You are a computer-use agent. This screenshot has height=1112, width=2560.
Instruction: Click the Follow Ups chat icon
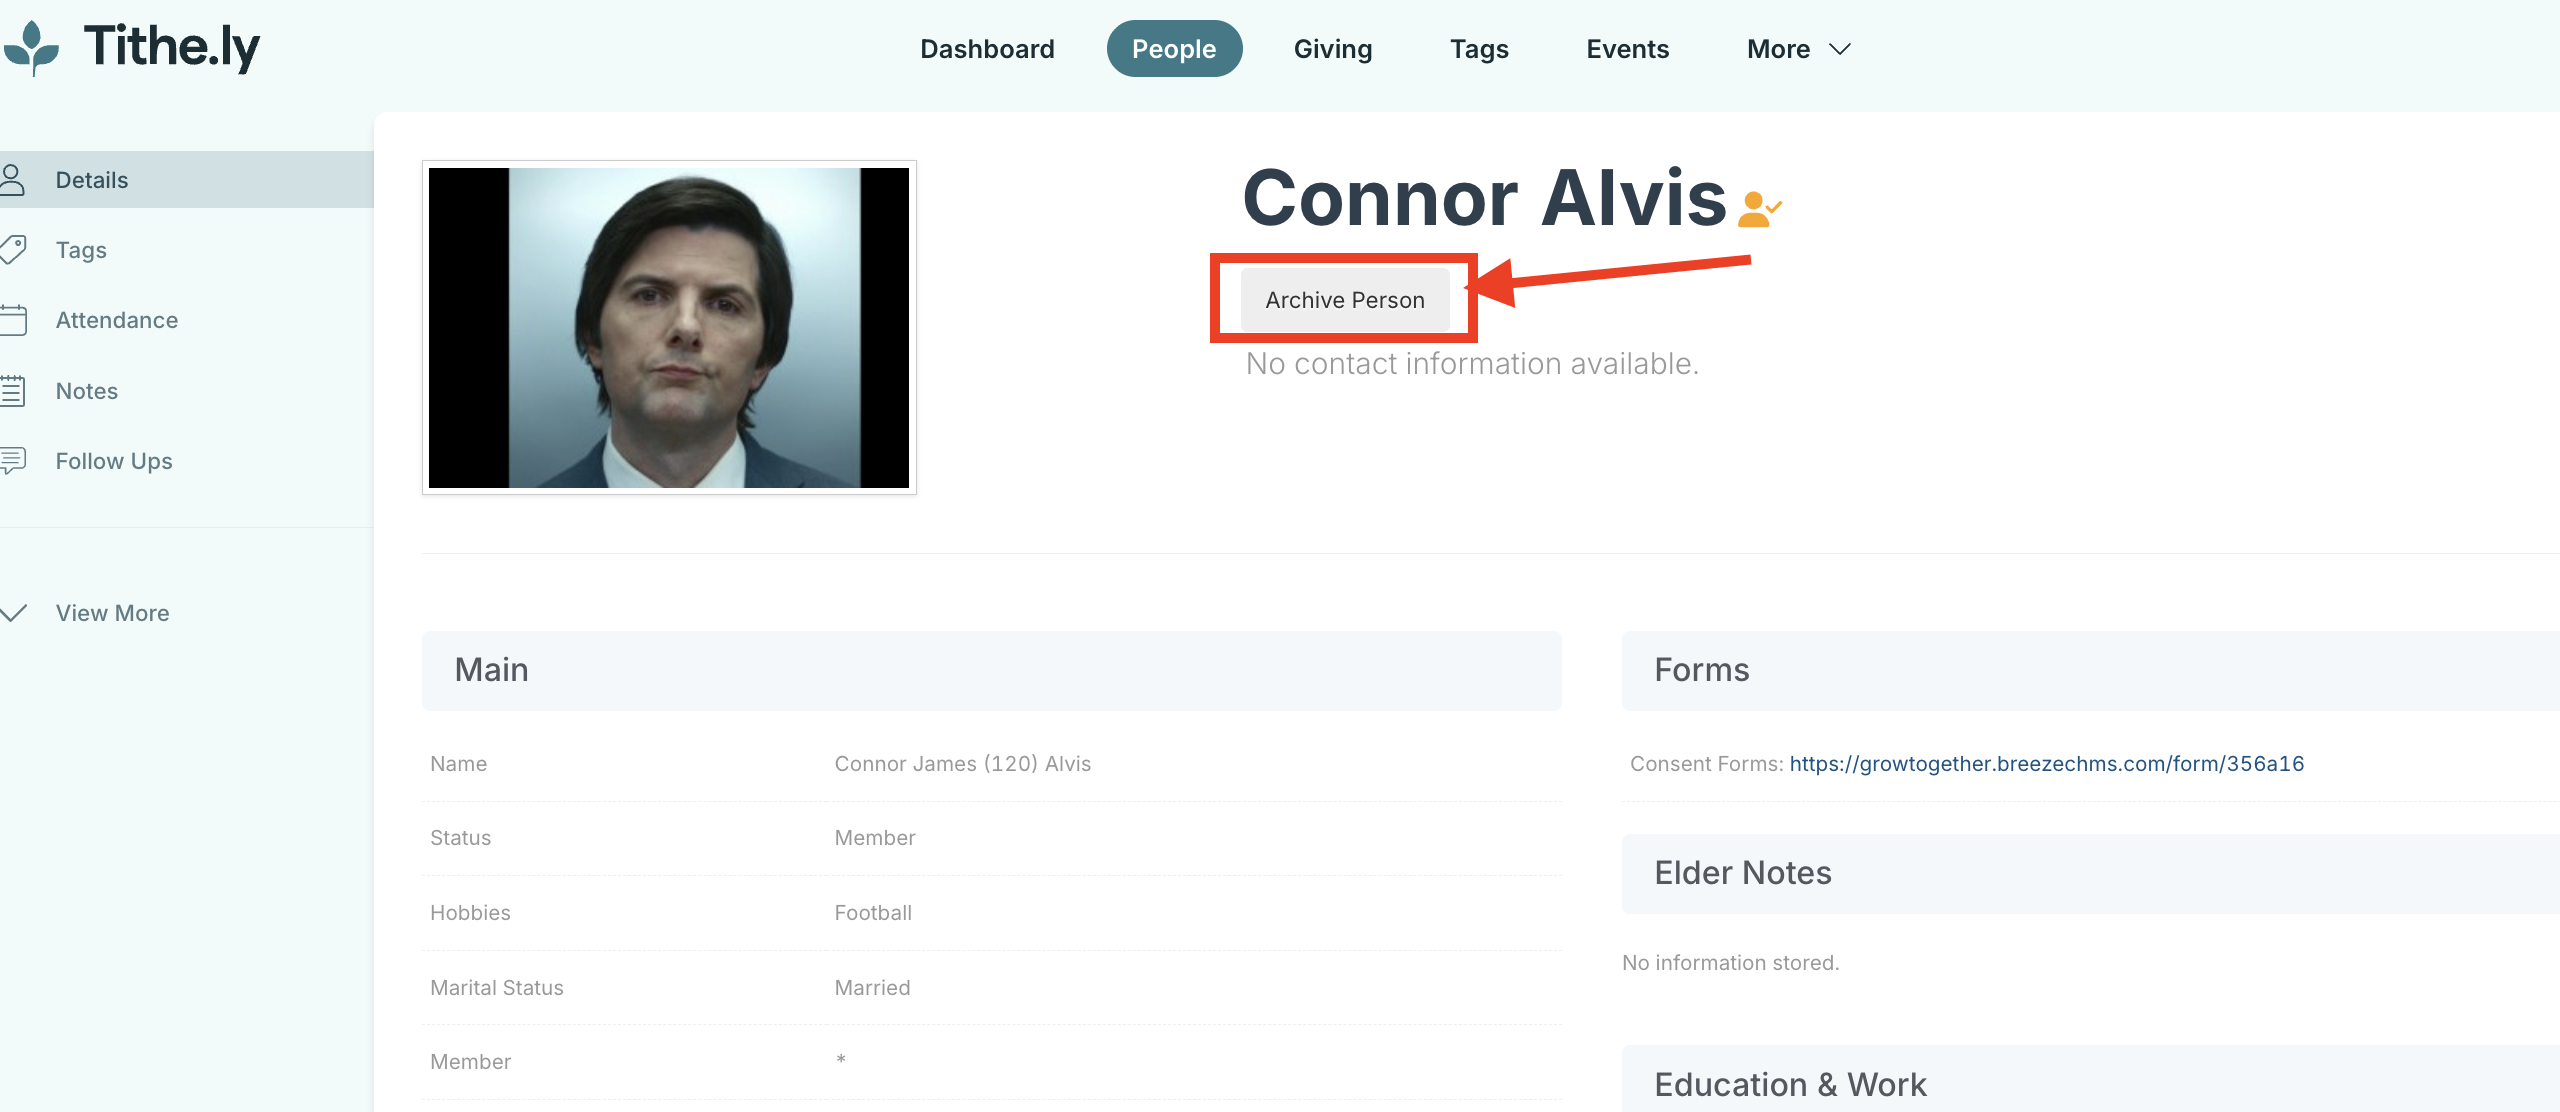click(x=13, y=461)
